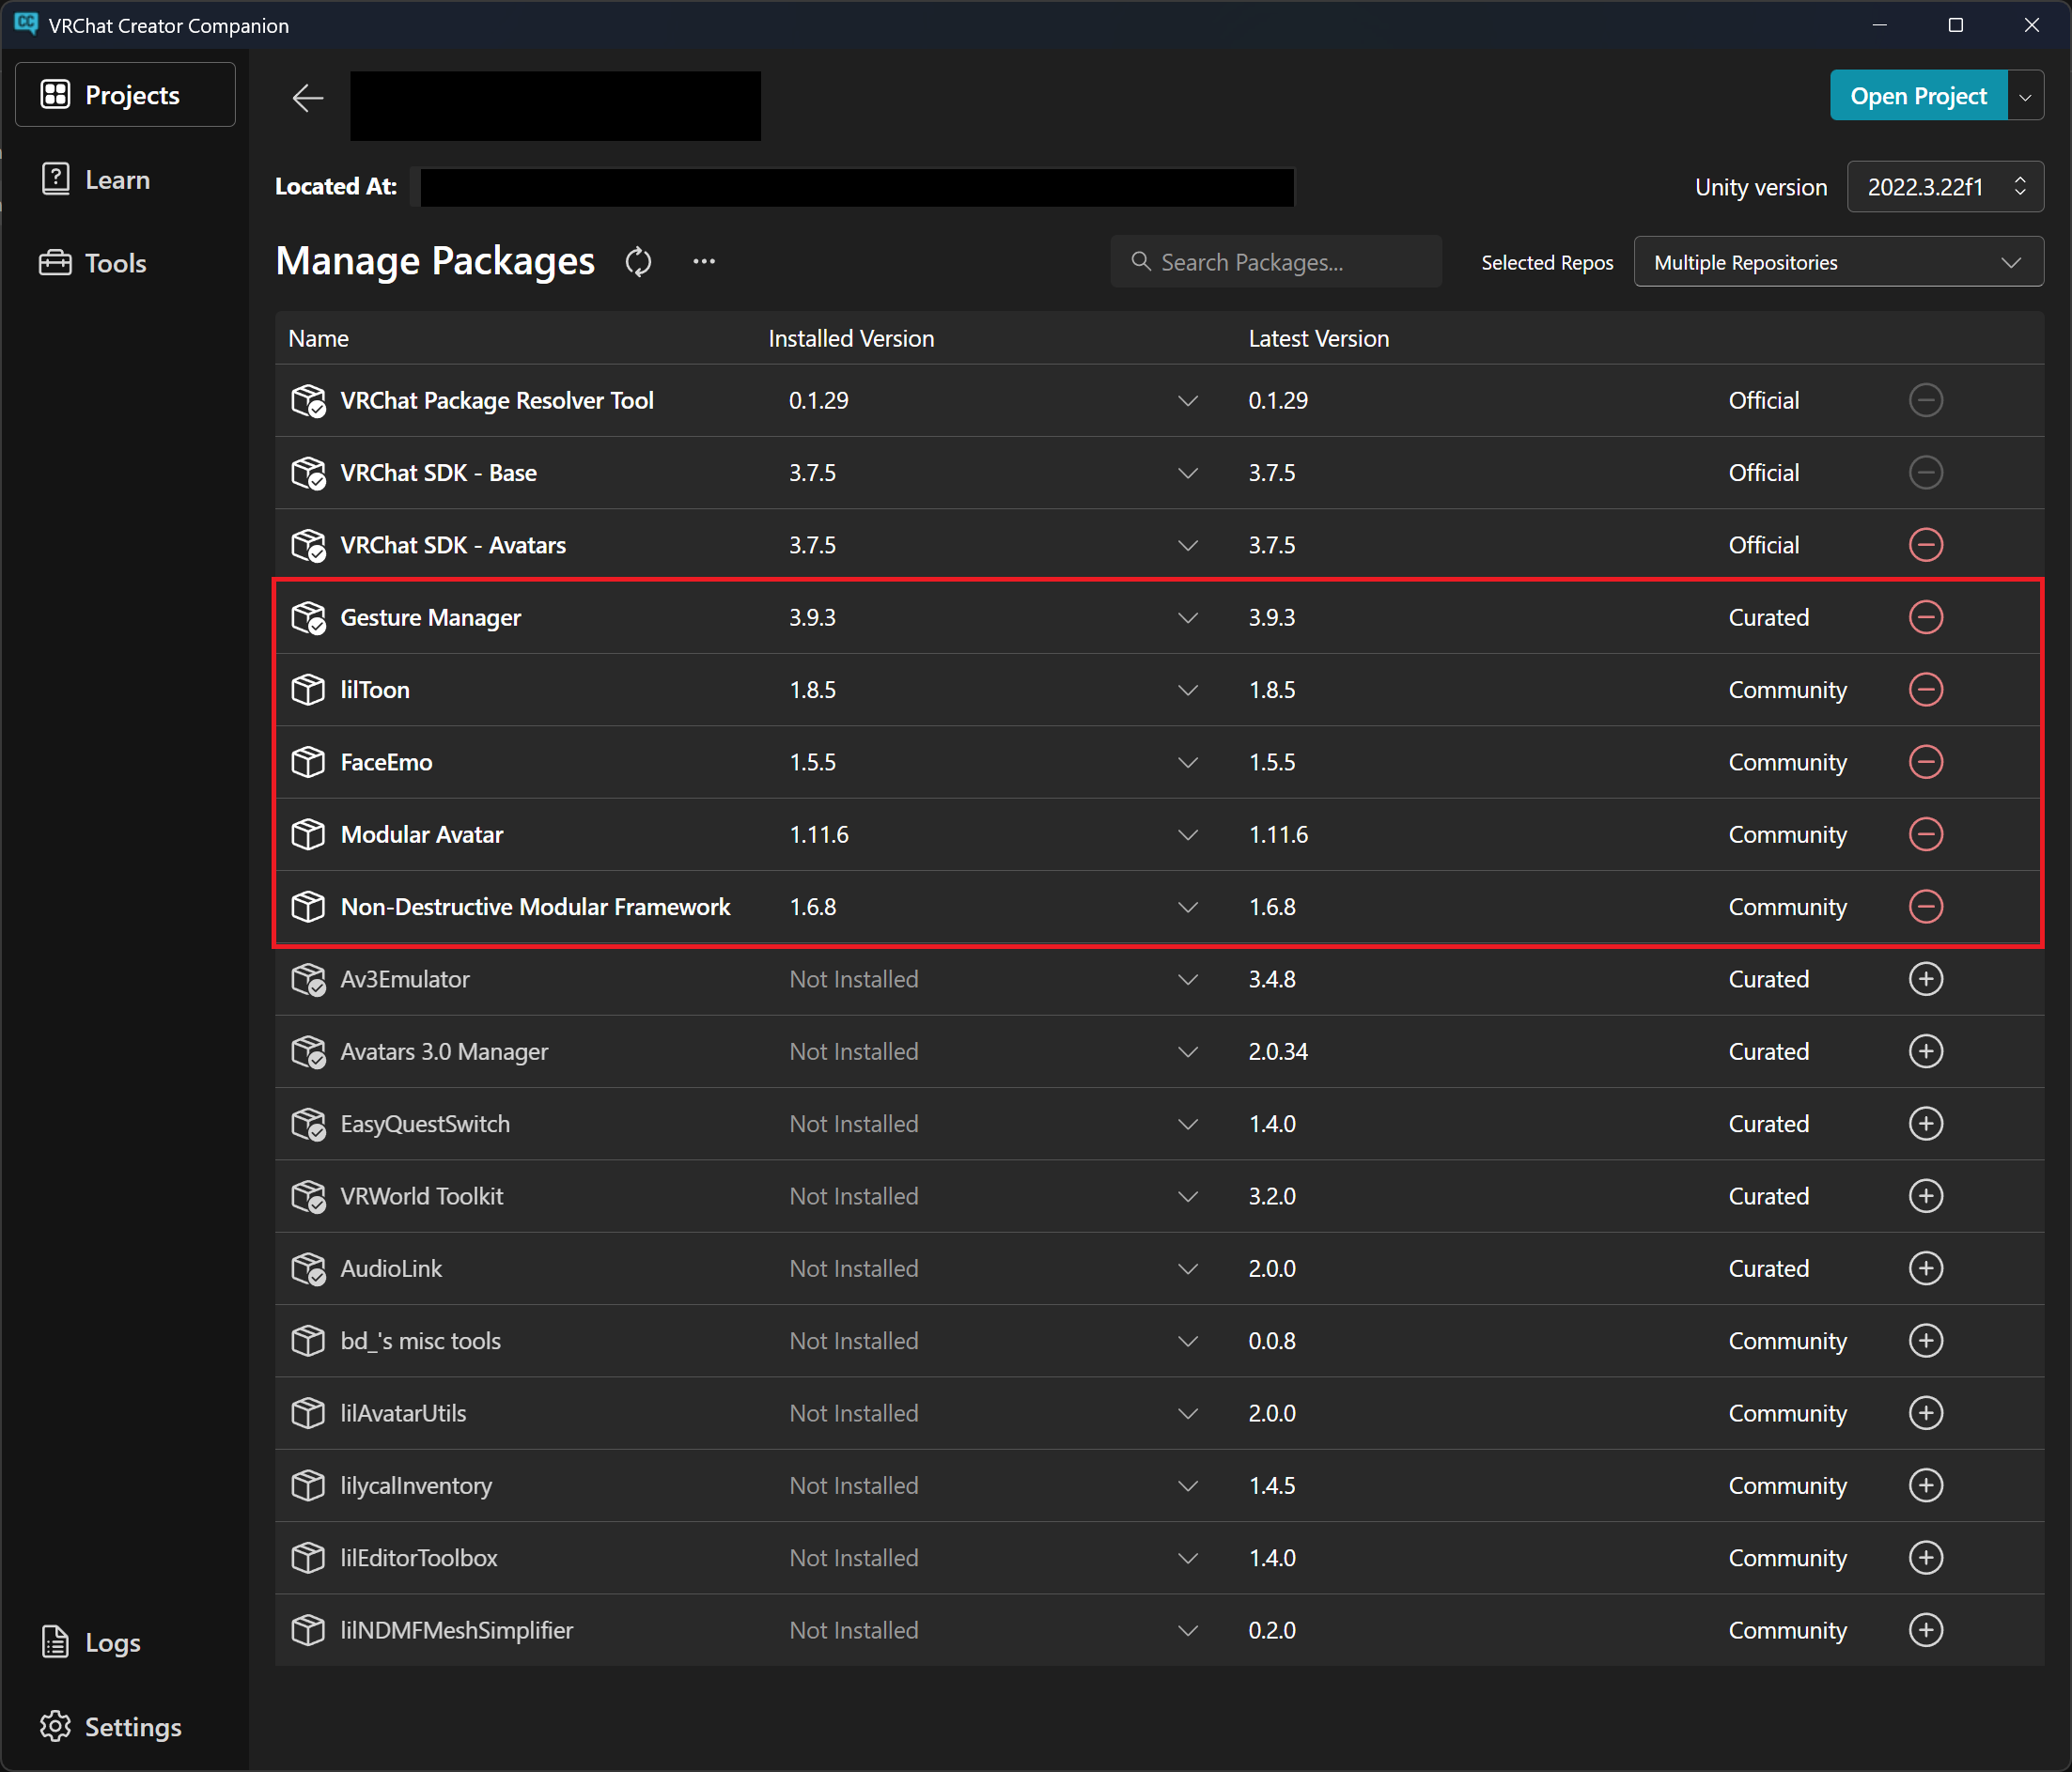Add the lilNDMFMeshSimplifier package
The width and height of the screenshot is (2072, 1772).
pyautogui.click(x=1925, y=1630)
